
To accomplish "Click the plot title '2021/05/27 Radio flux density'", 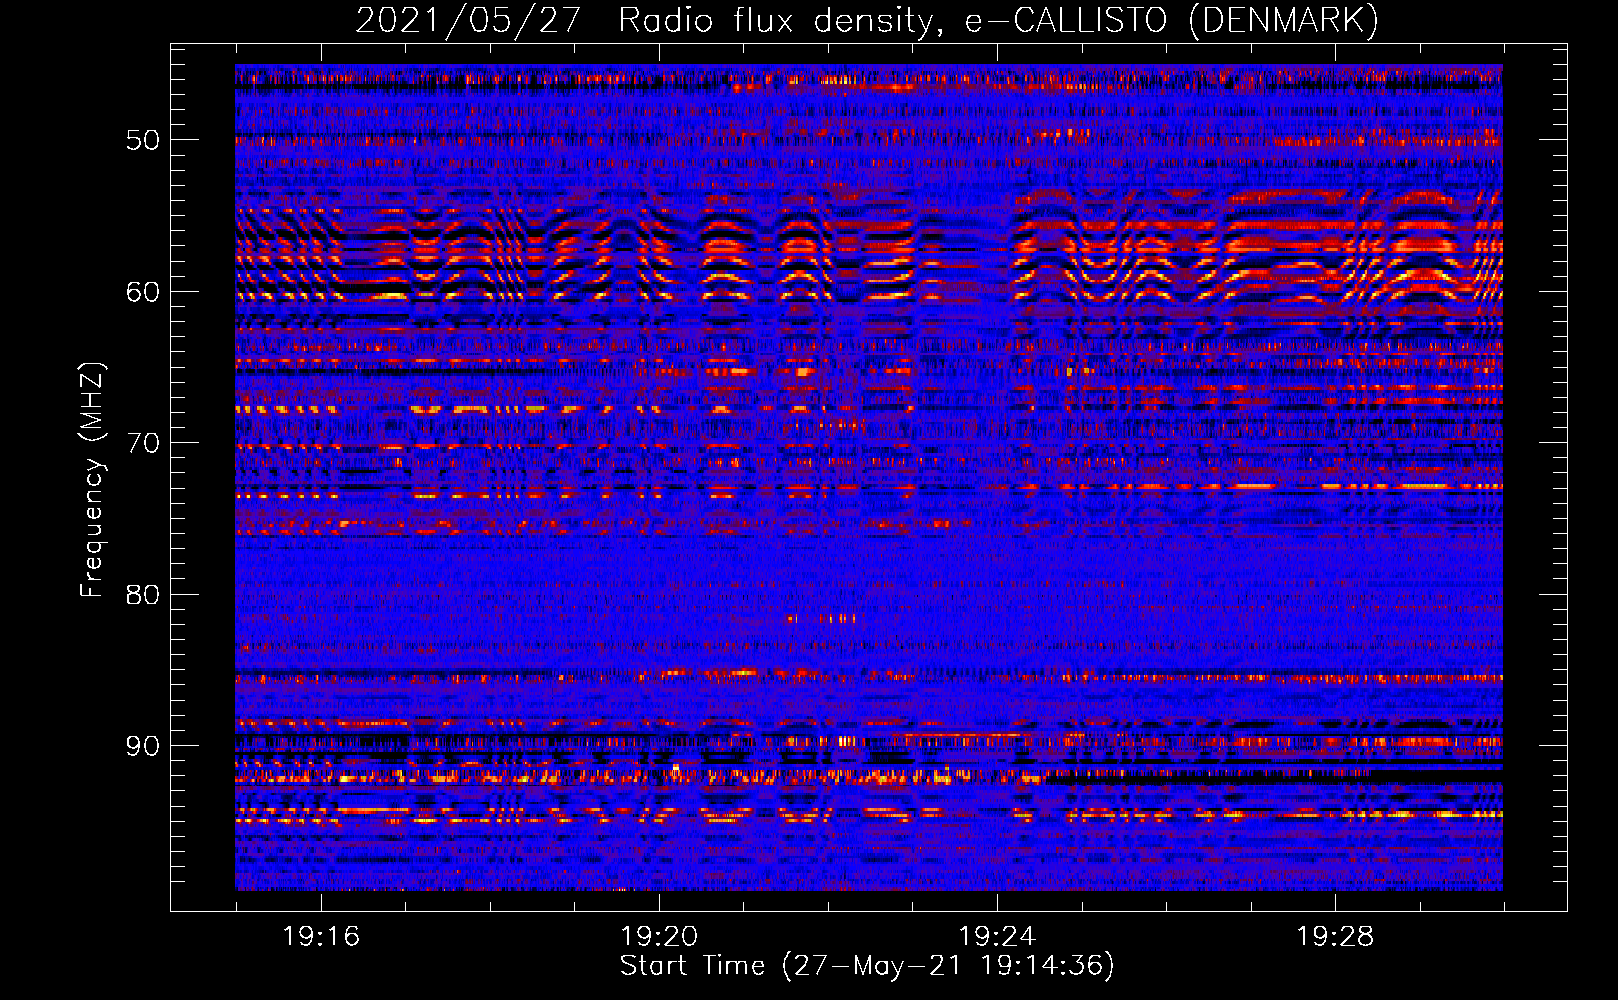I will click(867, 20).
